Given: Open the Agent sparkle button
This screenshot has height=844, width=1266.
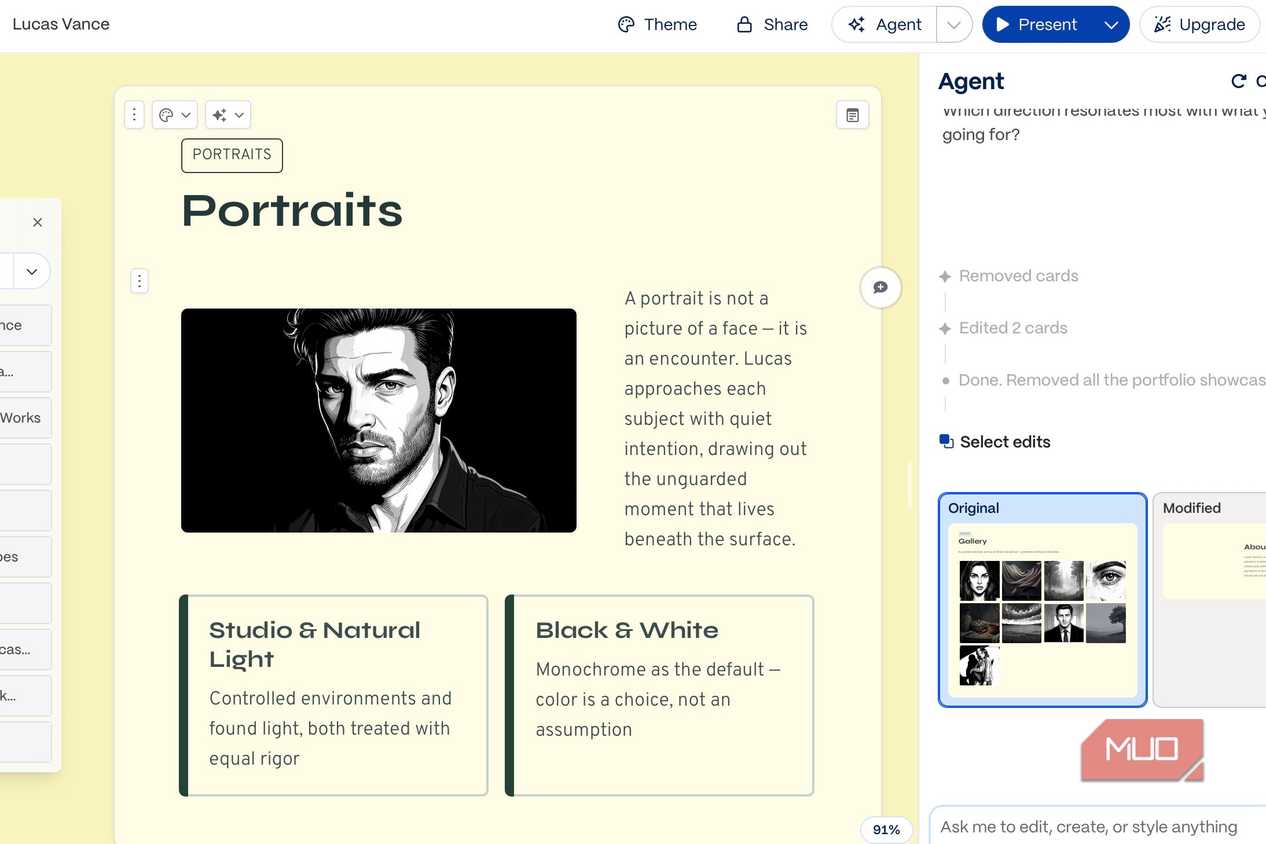Looking at the screenshot, I should (x=884, y=25).
